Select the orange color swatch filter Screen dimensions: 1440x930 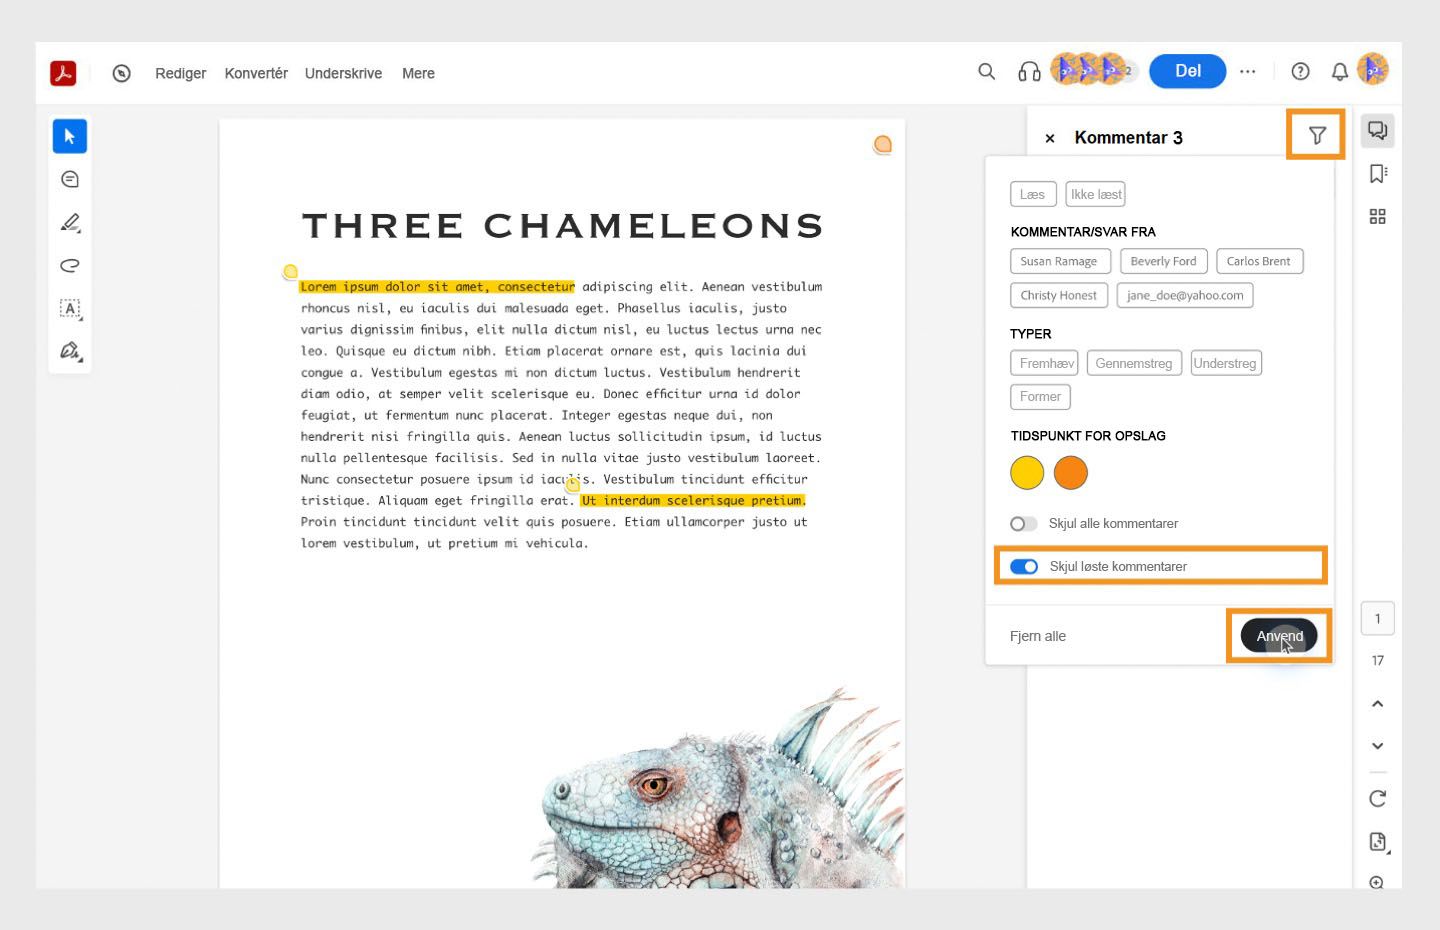(1070, 473)
